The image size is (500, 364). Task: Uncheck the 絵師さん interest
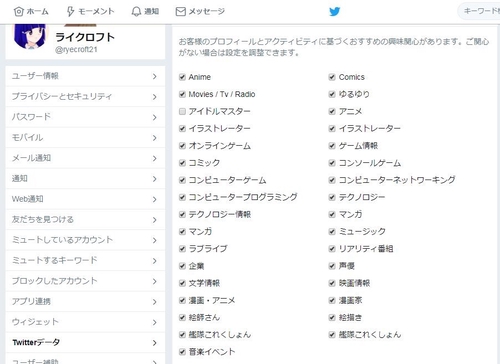[182, 317]
